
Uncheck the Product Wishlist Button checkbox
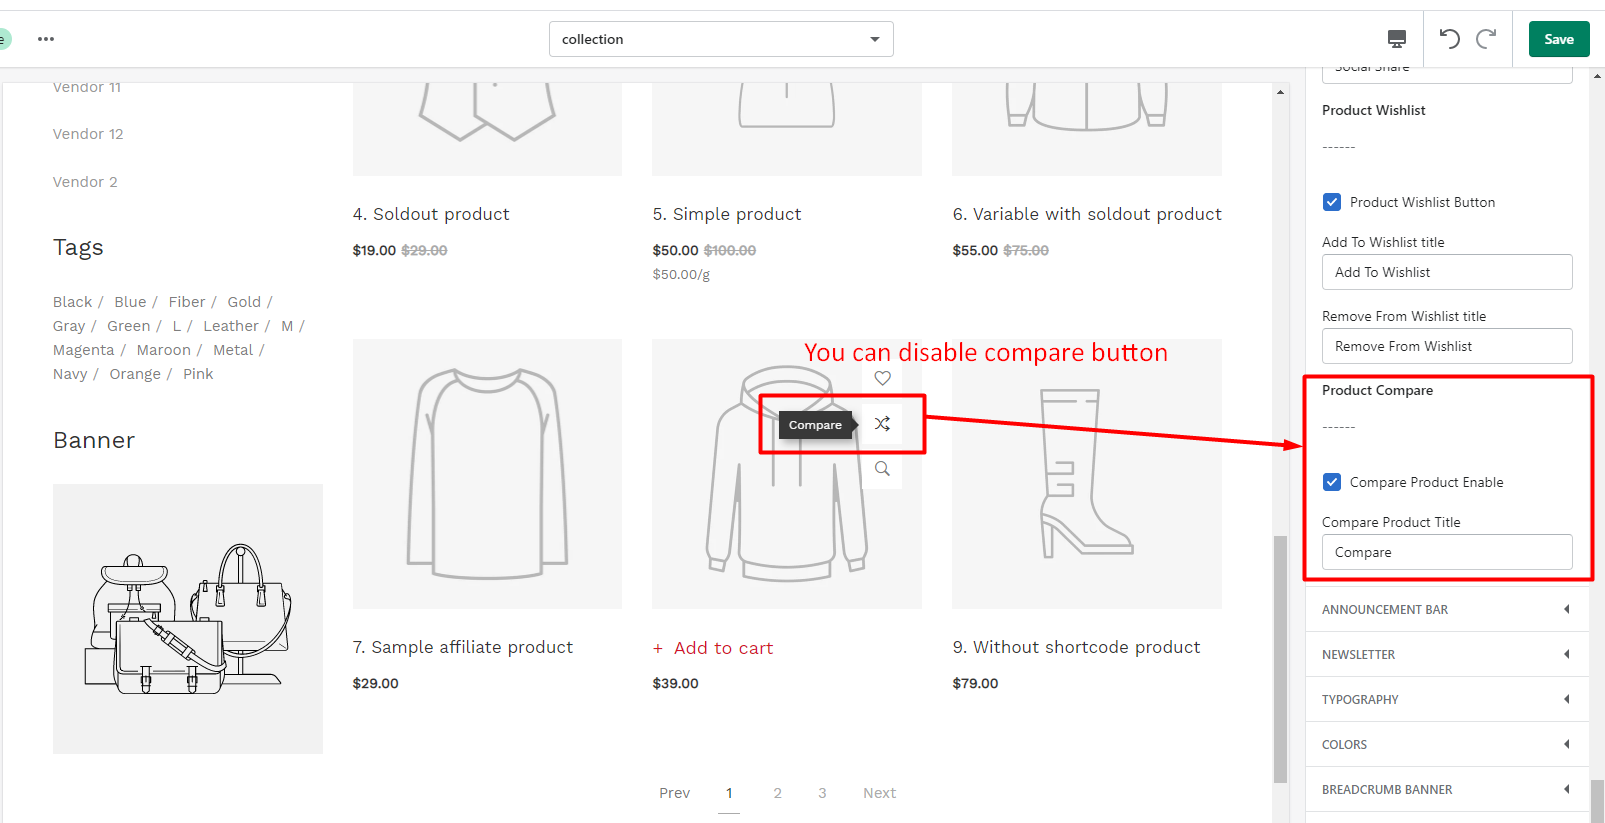click(1332, 202)
